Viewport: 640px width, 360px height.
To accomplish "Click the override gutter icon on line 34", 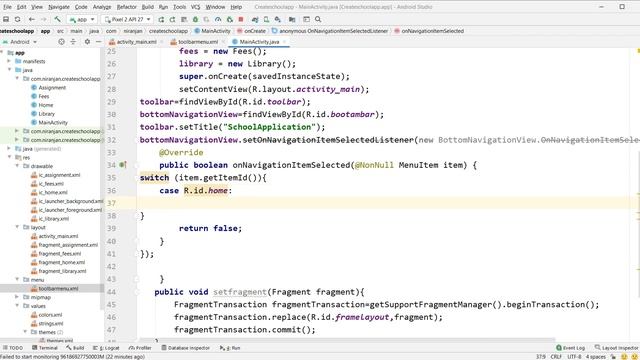I will point(122,165).
